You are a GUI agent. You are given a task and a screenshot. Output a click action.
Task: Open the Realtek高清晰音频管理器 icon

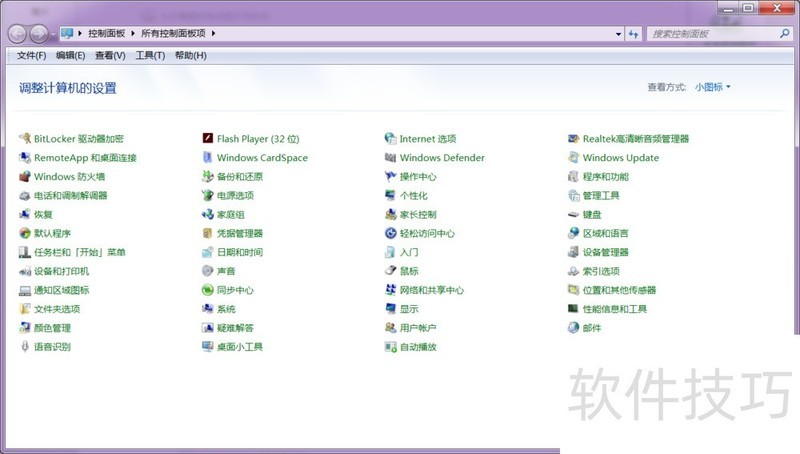(x=573, y=138)
